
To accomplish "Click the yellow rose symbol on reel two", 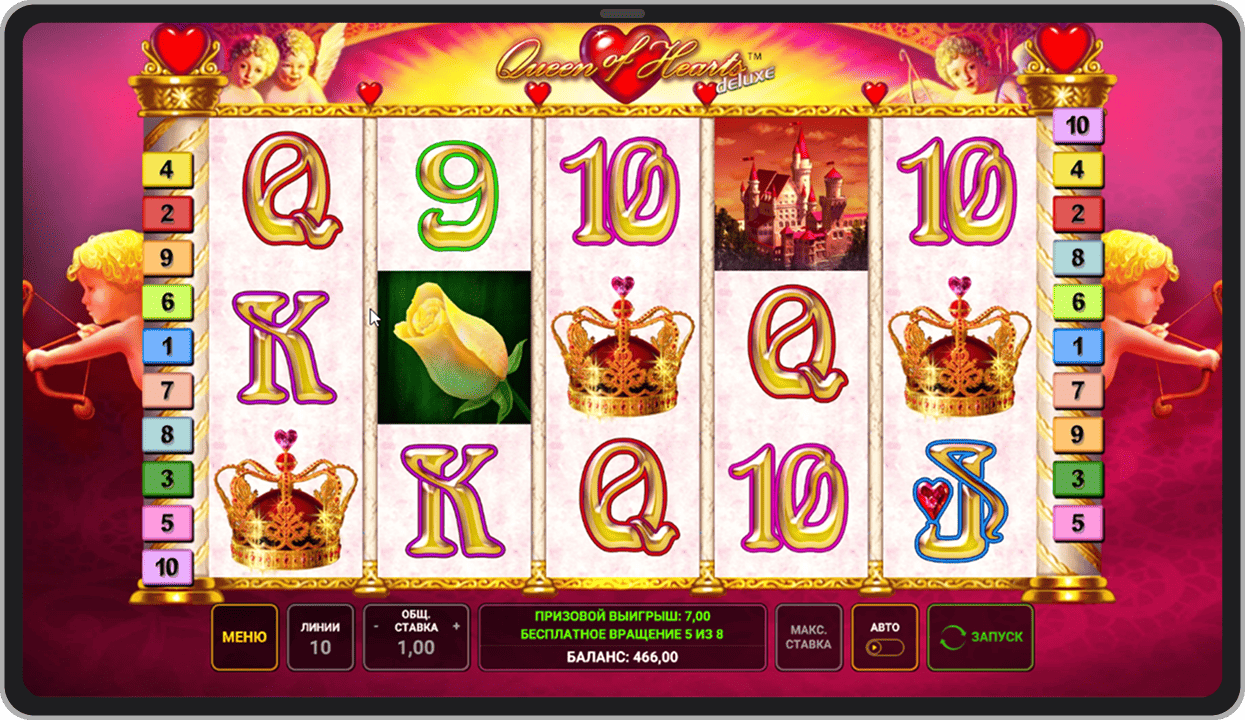I will [454, 347].
